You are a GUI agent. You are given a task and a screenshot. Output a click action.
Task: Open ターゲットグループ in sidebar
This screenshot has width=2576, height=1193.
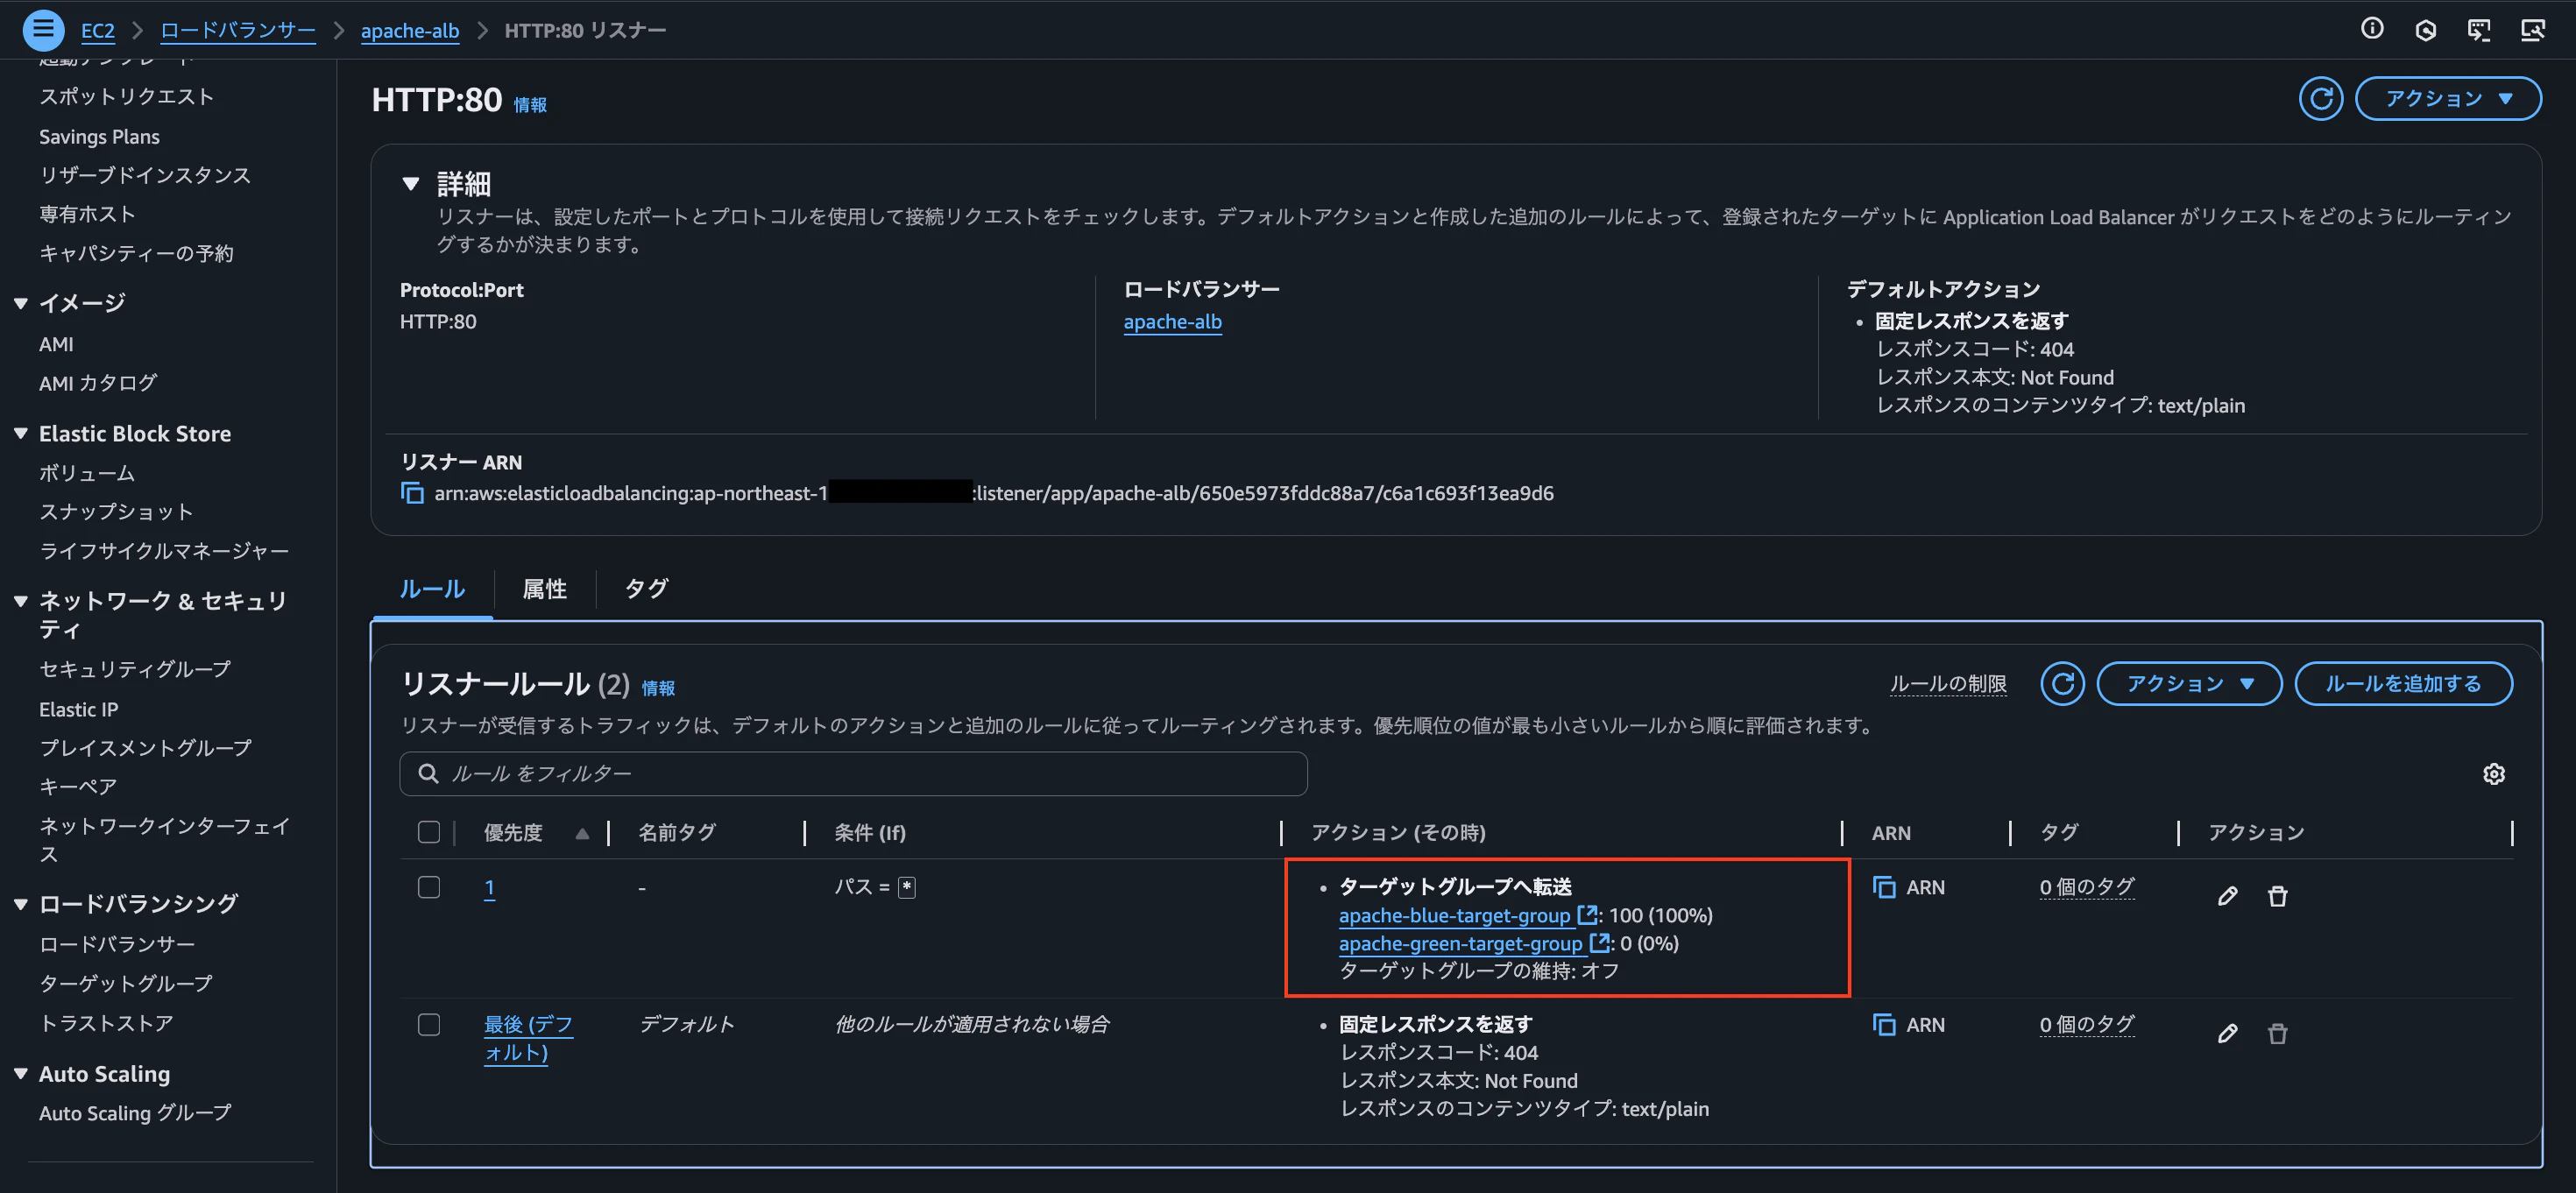pyautogui.click(x=126, y=984)
